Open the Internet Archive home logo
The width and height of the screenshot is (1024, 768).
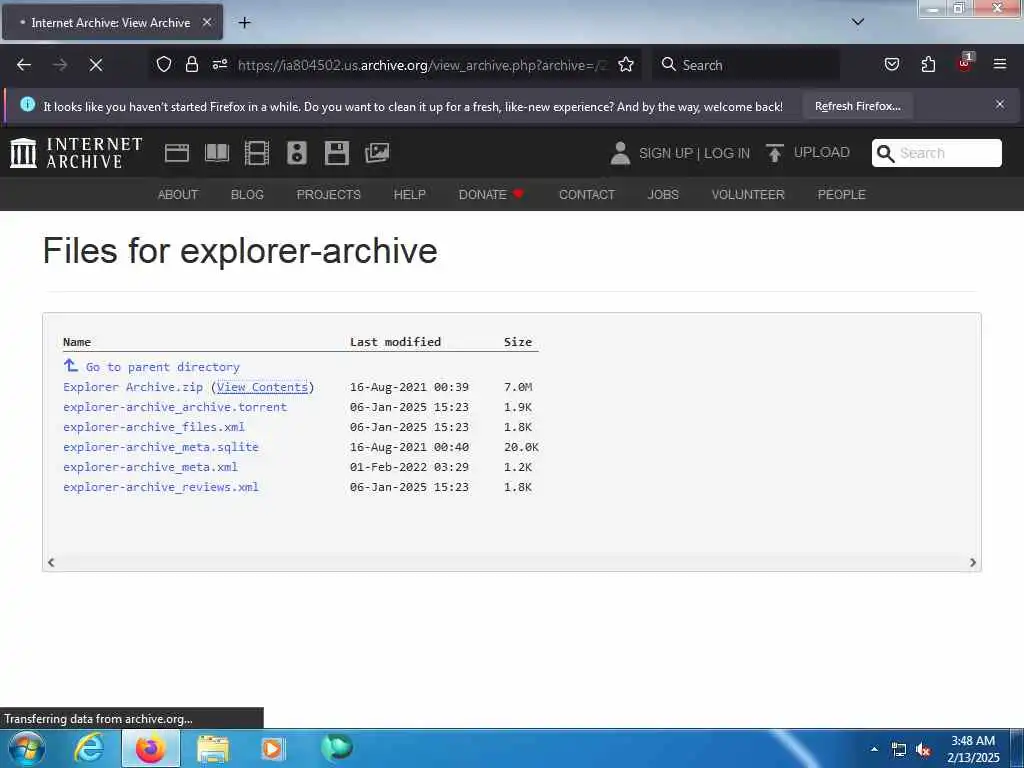[76, 153]
